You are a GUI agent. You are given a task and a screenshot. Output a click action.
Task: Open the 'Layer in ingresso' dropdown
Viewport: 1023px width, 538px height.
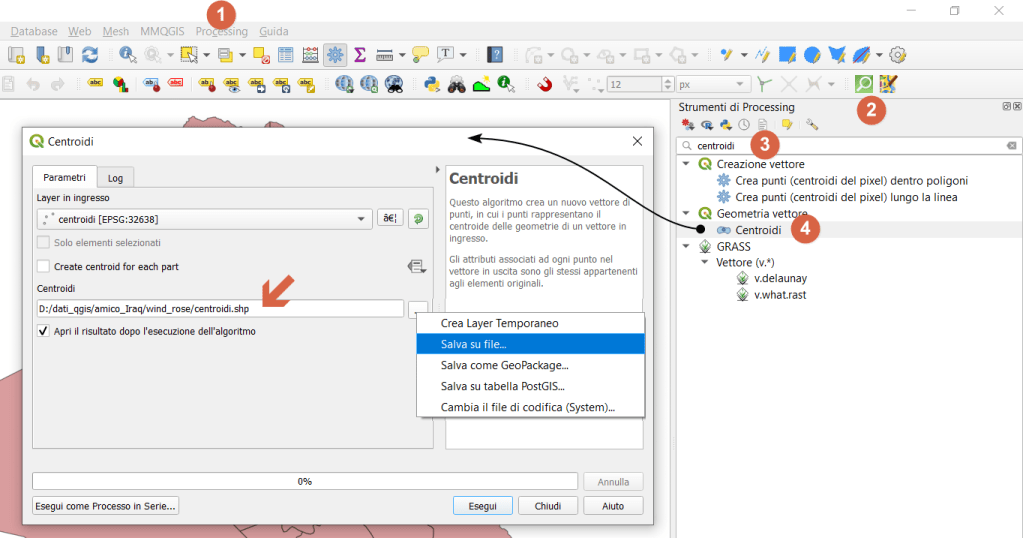(203, 218)
